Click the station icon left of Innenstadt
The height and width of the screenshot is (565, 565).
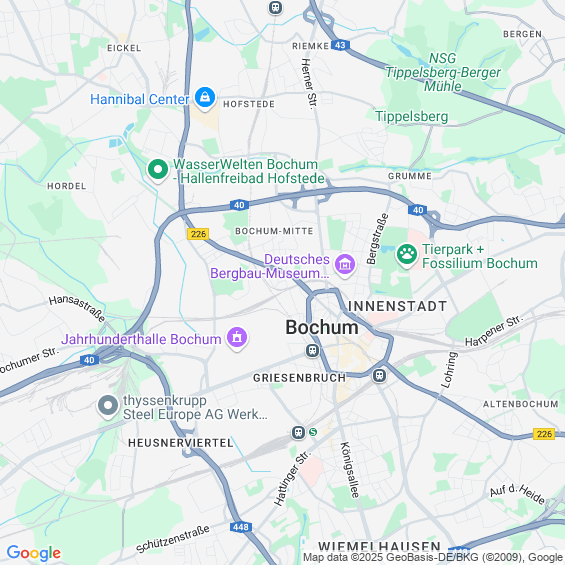click(312, 350)
